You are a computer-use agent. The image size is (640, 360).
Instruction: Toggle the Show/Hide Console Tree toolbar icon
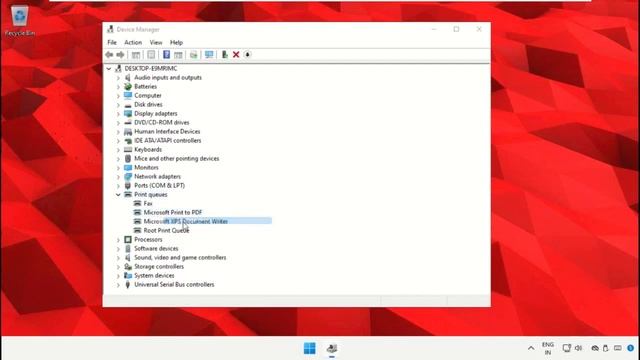(136, 55)
